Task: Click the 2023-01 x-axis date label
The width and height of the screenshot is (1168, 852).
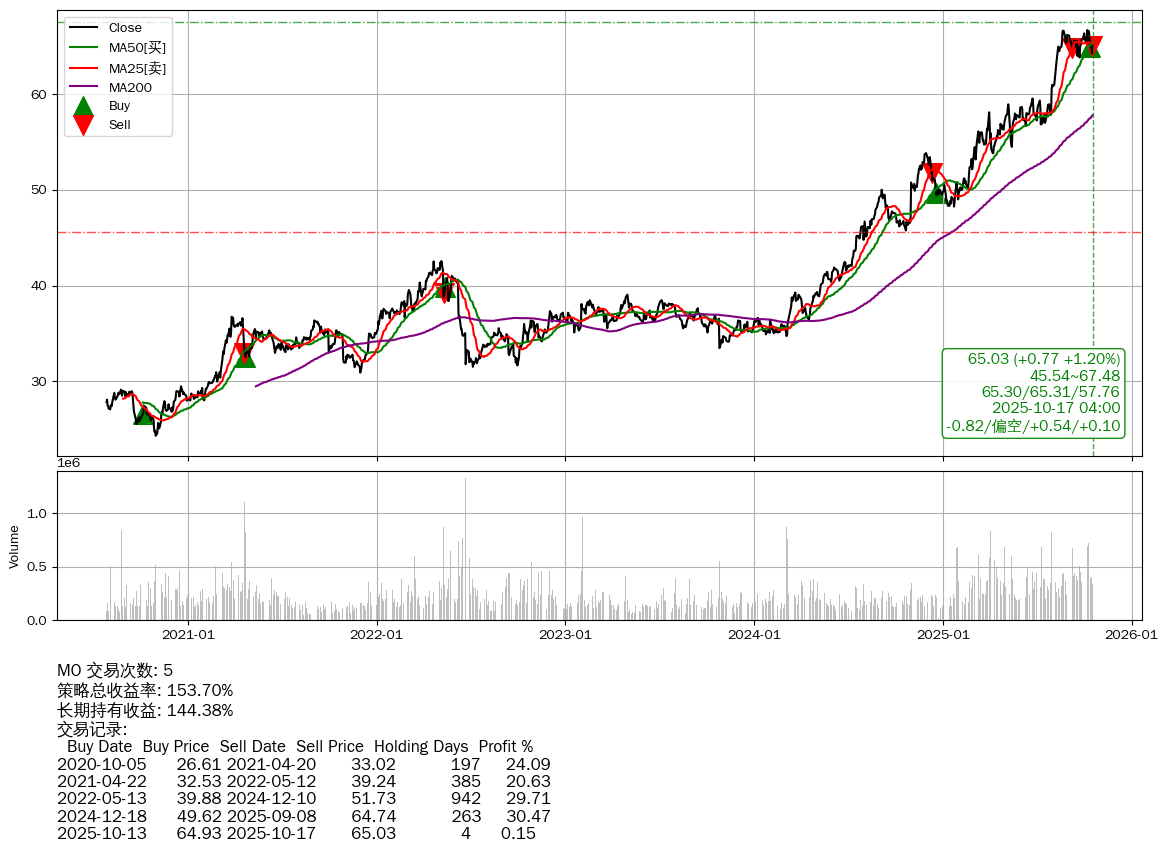Action: point(566,634)
